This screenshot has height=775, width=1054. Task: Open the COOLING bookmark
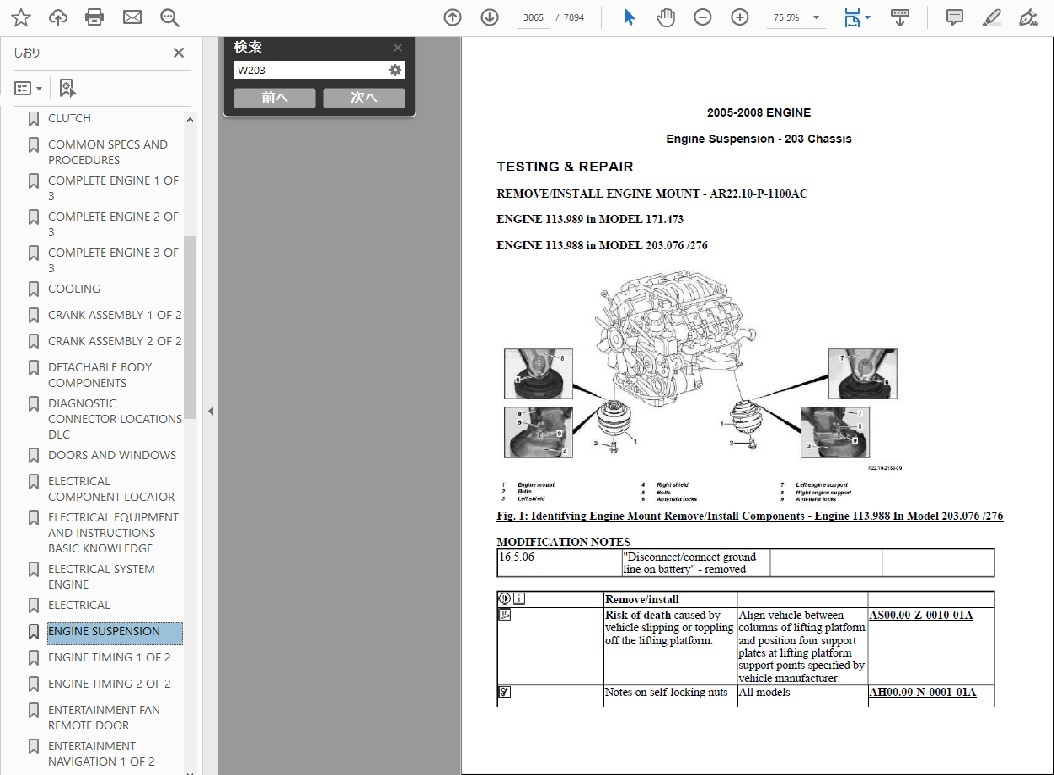click(x=75, y=289)
